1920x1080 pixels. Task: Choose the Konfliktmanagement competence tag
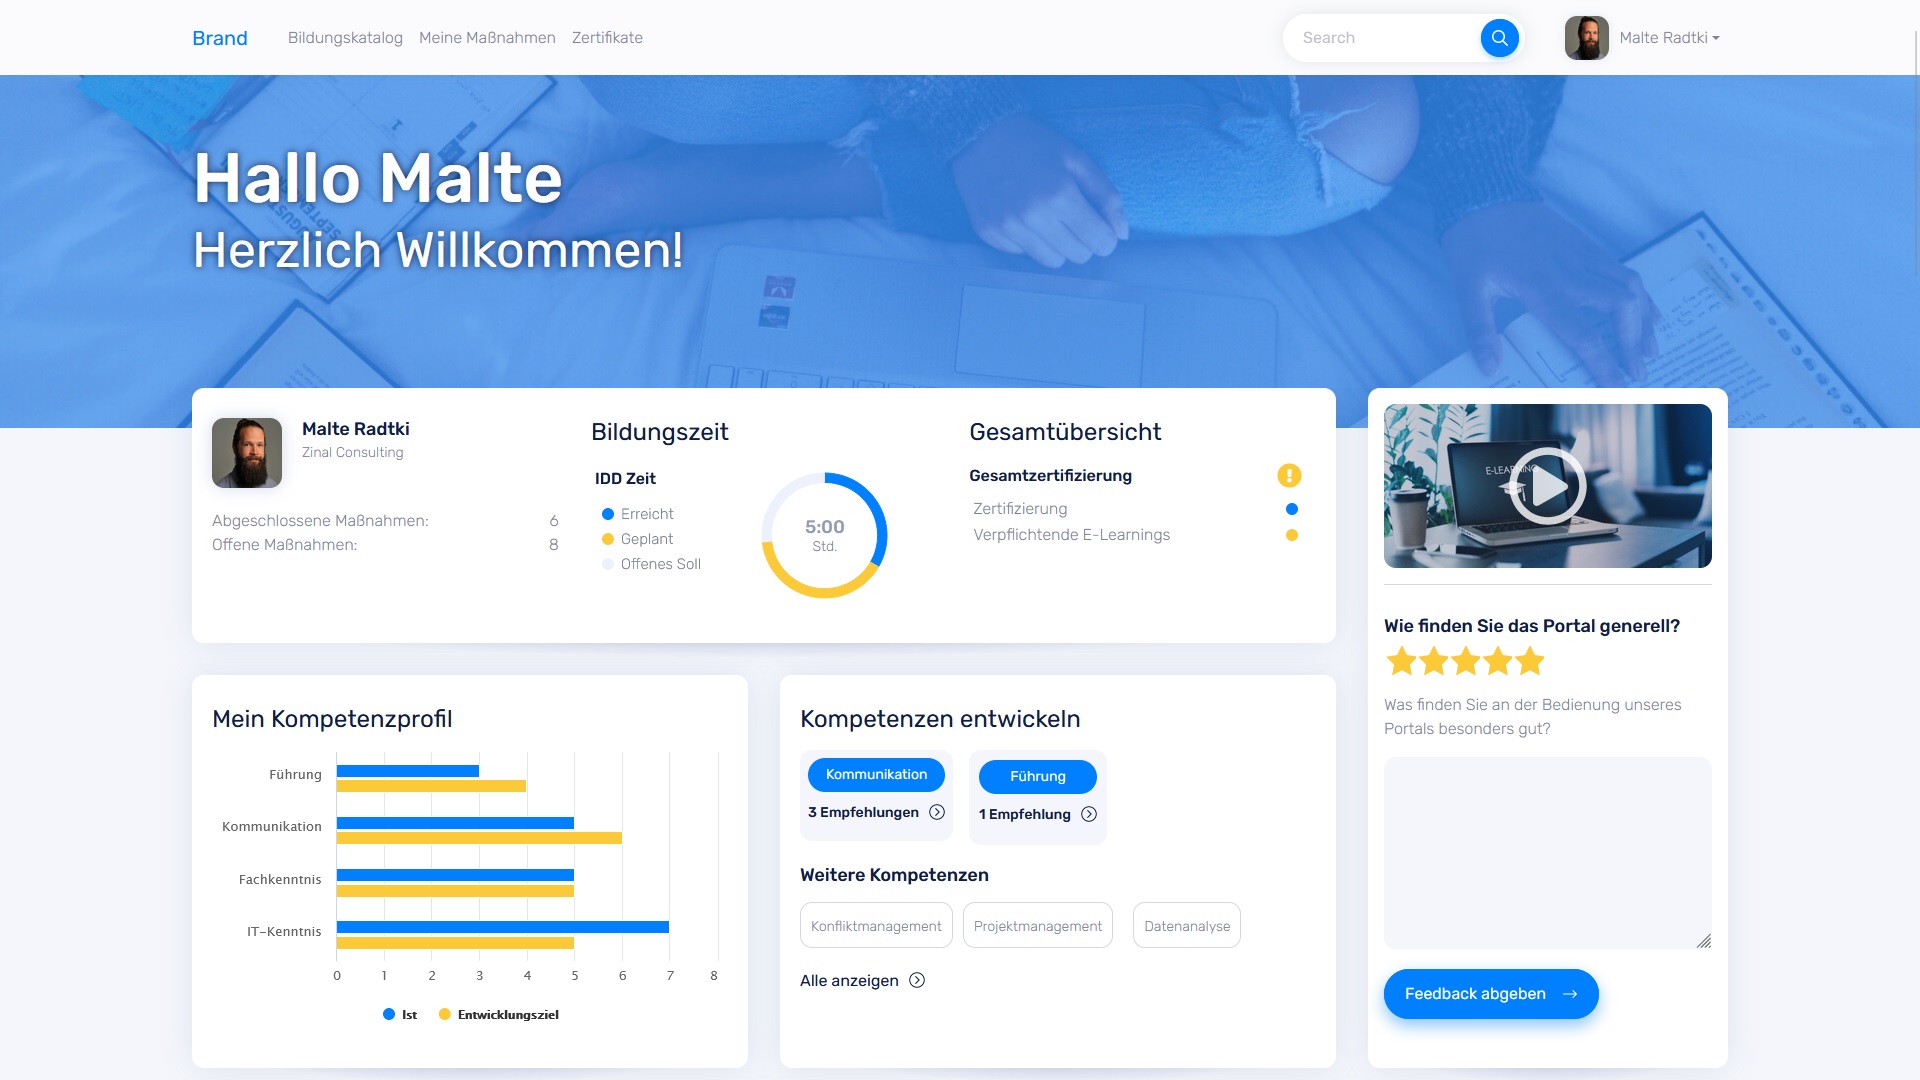click(x=876, y=926)
